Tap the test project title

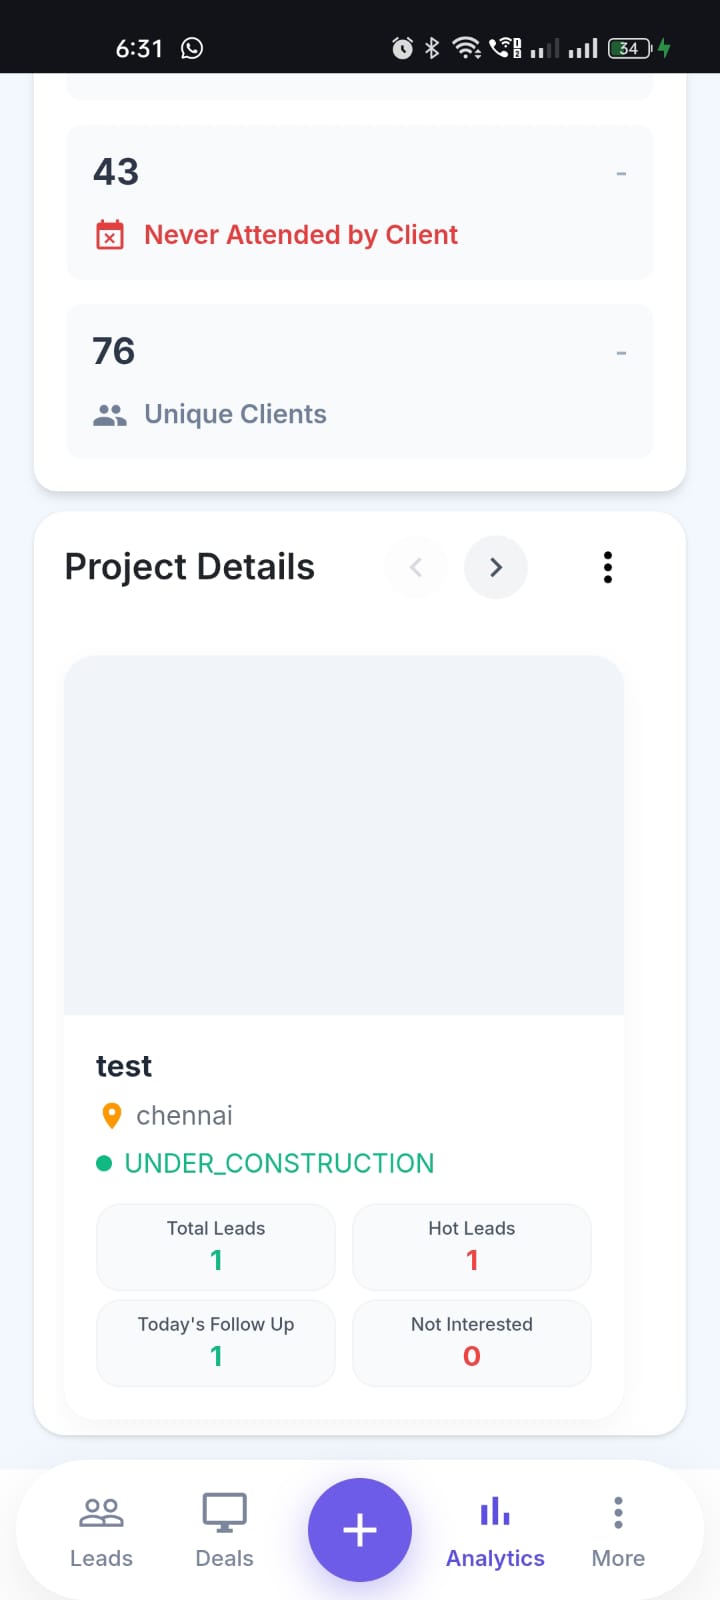pyautogui.click(x=124, y=1066)
